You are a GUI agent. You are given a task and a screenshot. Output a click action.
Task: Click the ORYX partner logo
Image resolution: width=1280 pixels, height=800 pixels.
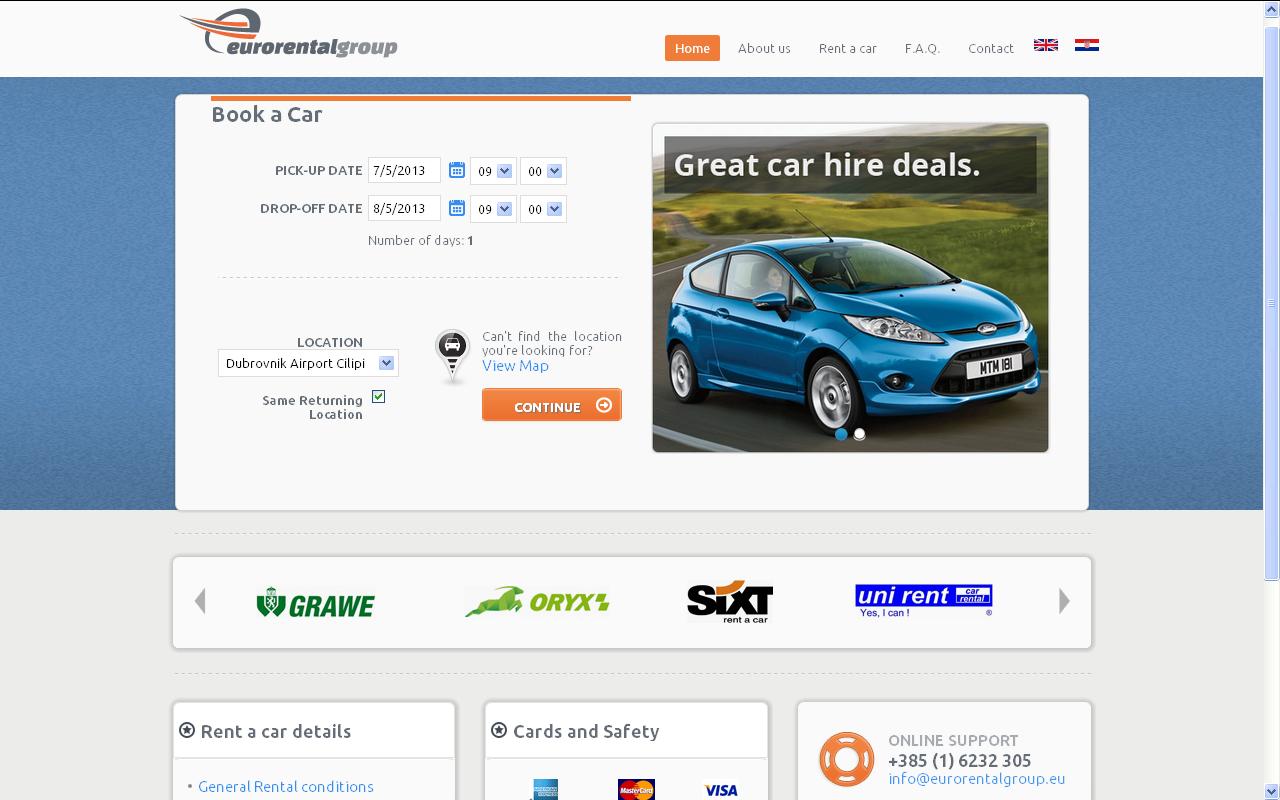(537, 602)
